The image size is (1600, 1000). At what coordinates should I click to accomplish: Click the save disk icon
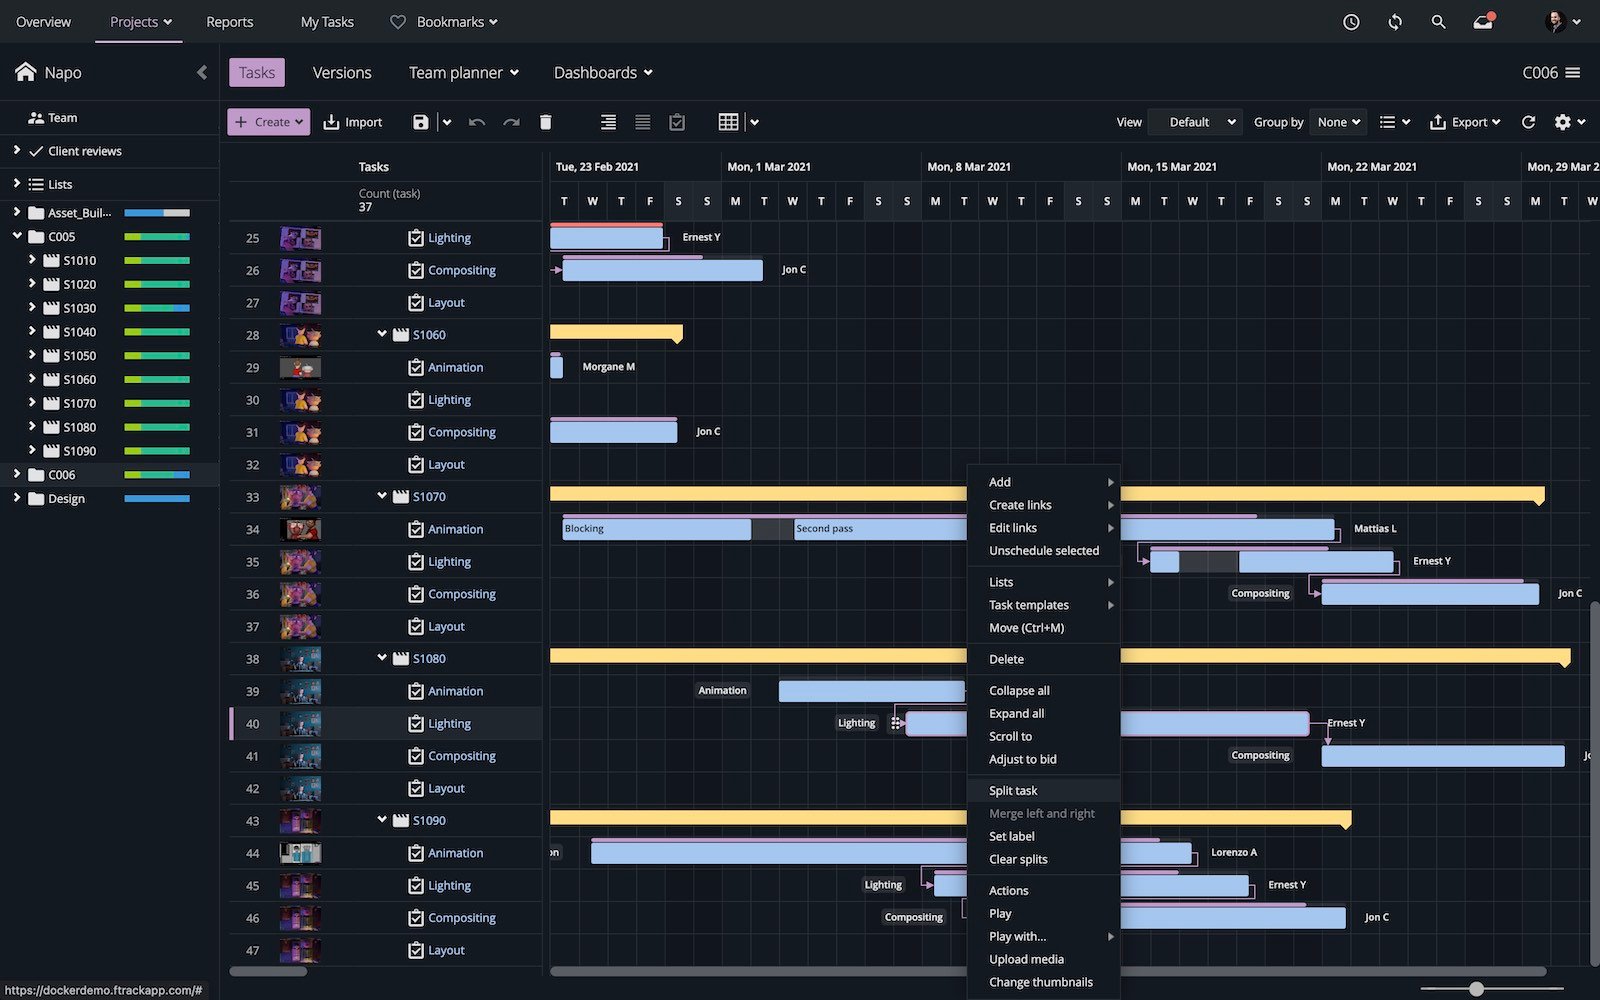coord(420,122)
